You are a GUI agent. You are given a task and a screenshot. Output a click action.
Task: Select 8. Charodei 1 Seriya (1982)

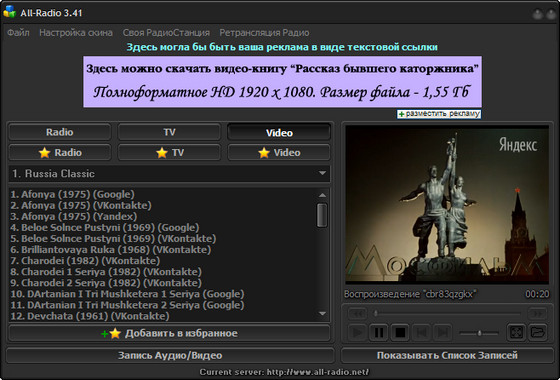[106, 272]
